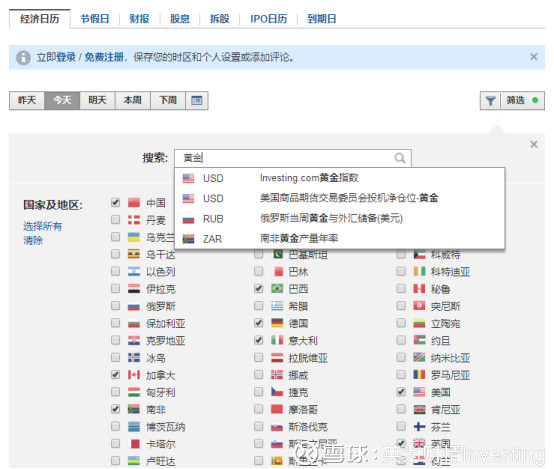Dismiss the login notice banner
The image size is (554, 469).
click(534, 57)
